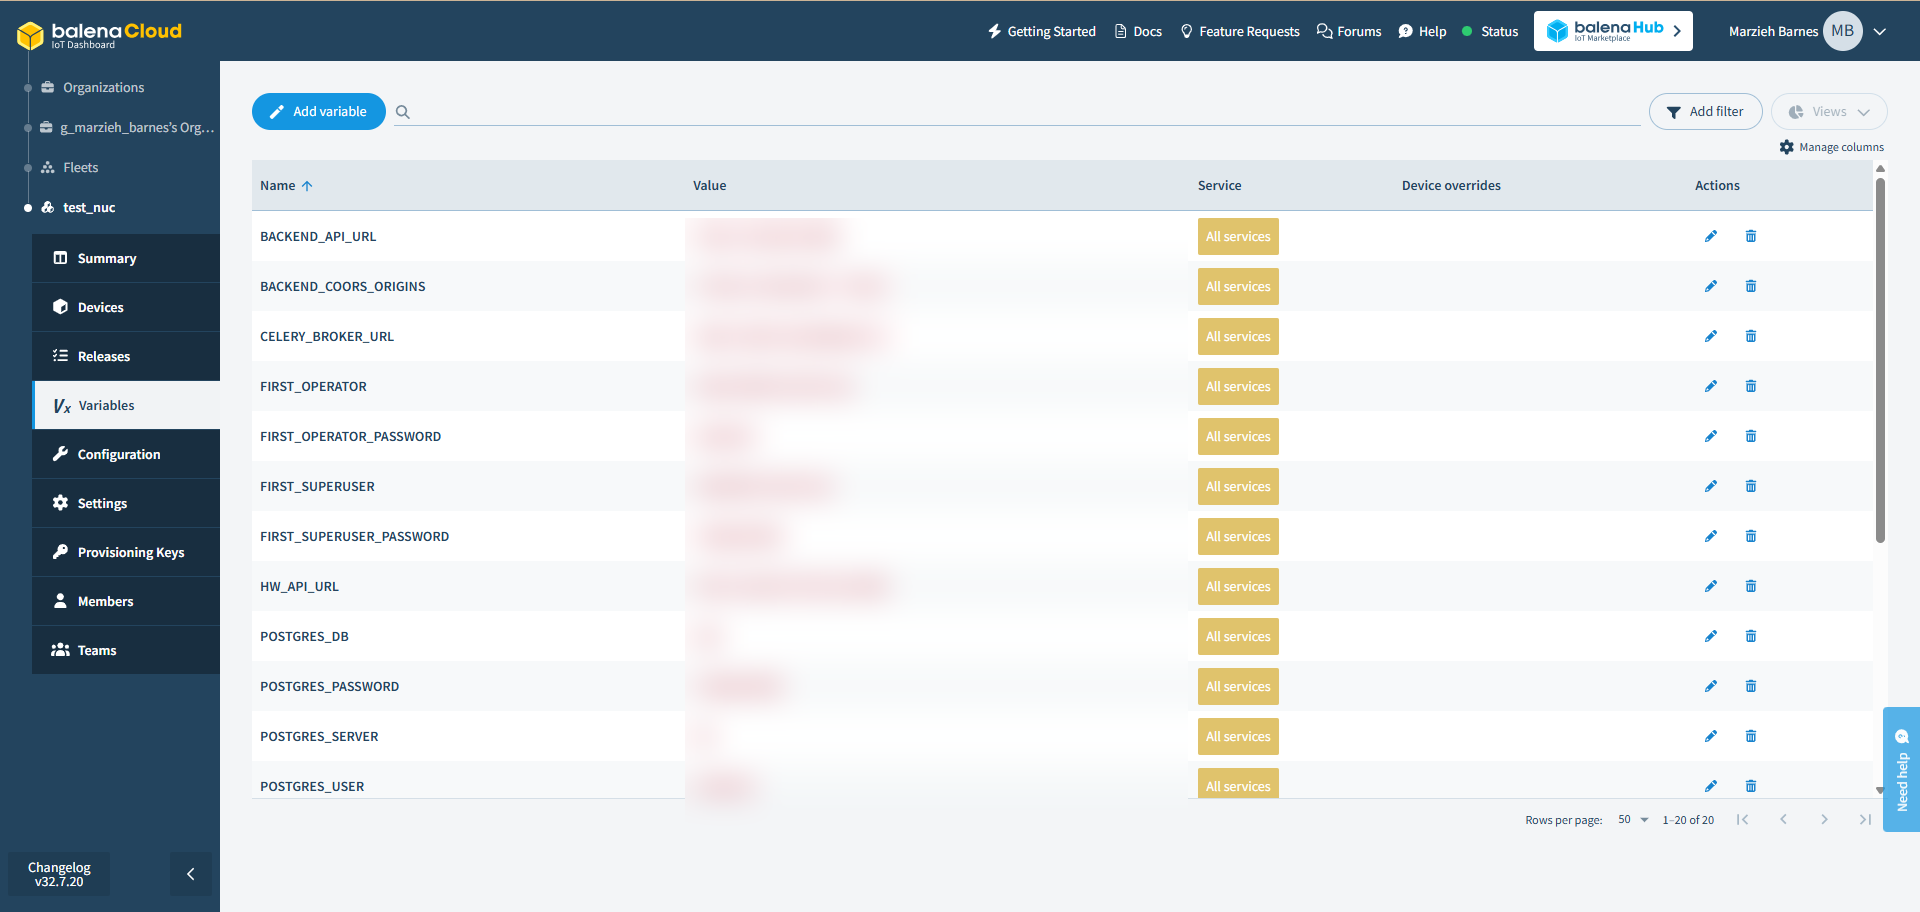Go to the next page of results

[x=1824, y=820]
